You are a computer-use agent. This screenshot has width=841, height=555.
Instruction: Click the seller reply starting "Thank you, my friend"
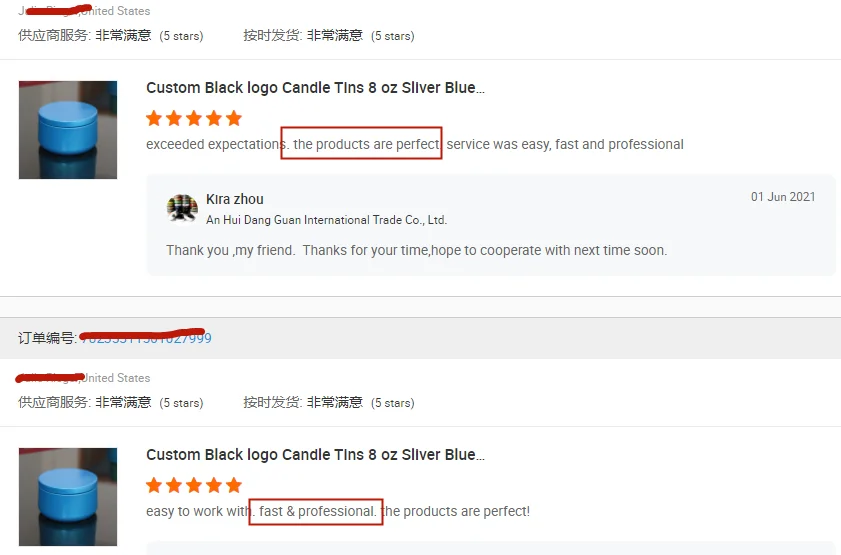[x=416, y=250]
